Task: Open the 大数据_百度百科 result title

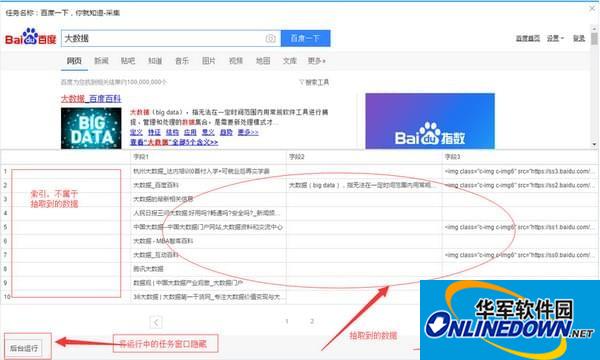Action: click(x=91, y=99)
